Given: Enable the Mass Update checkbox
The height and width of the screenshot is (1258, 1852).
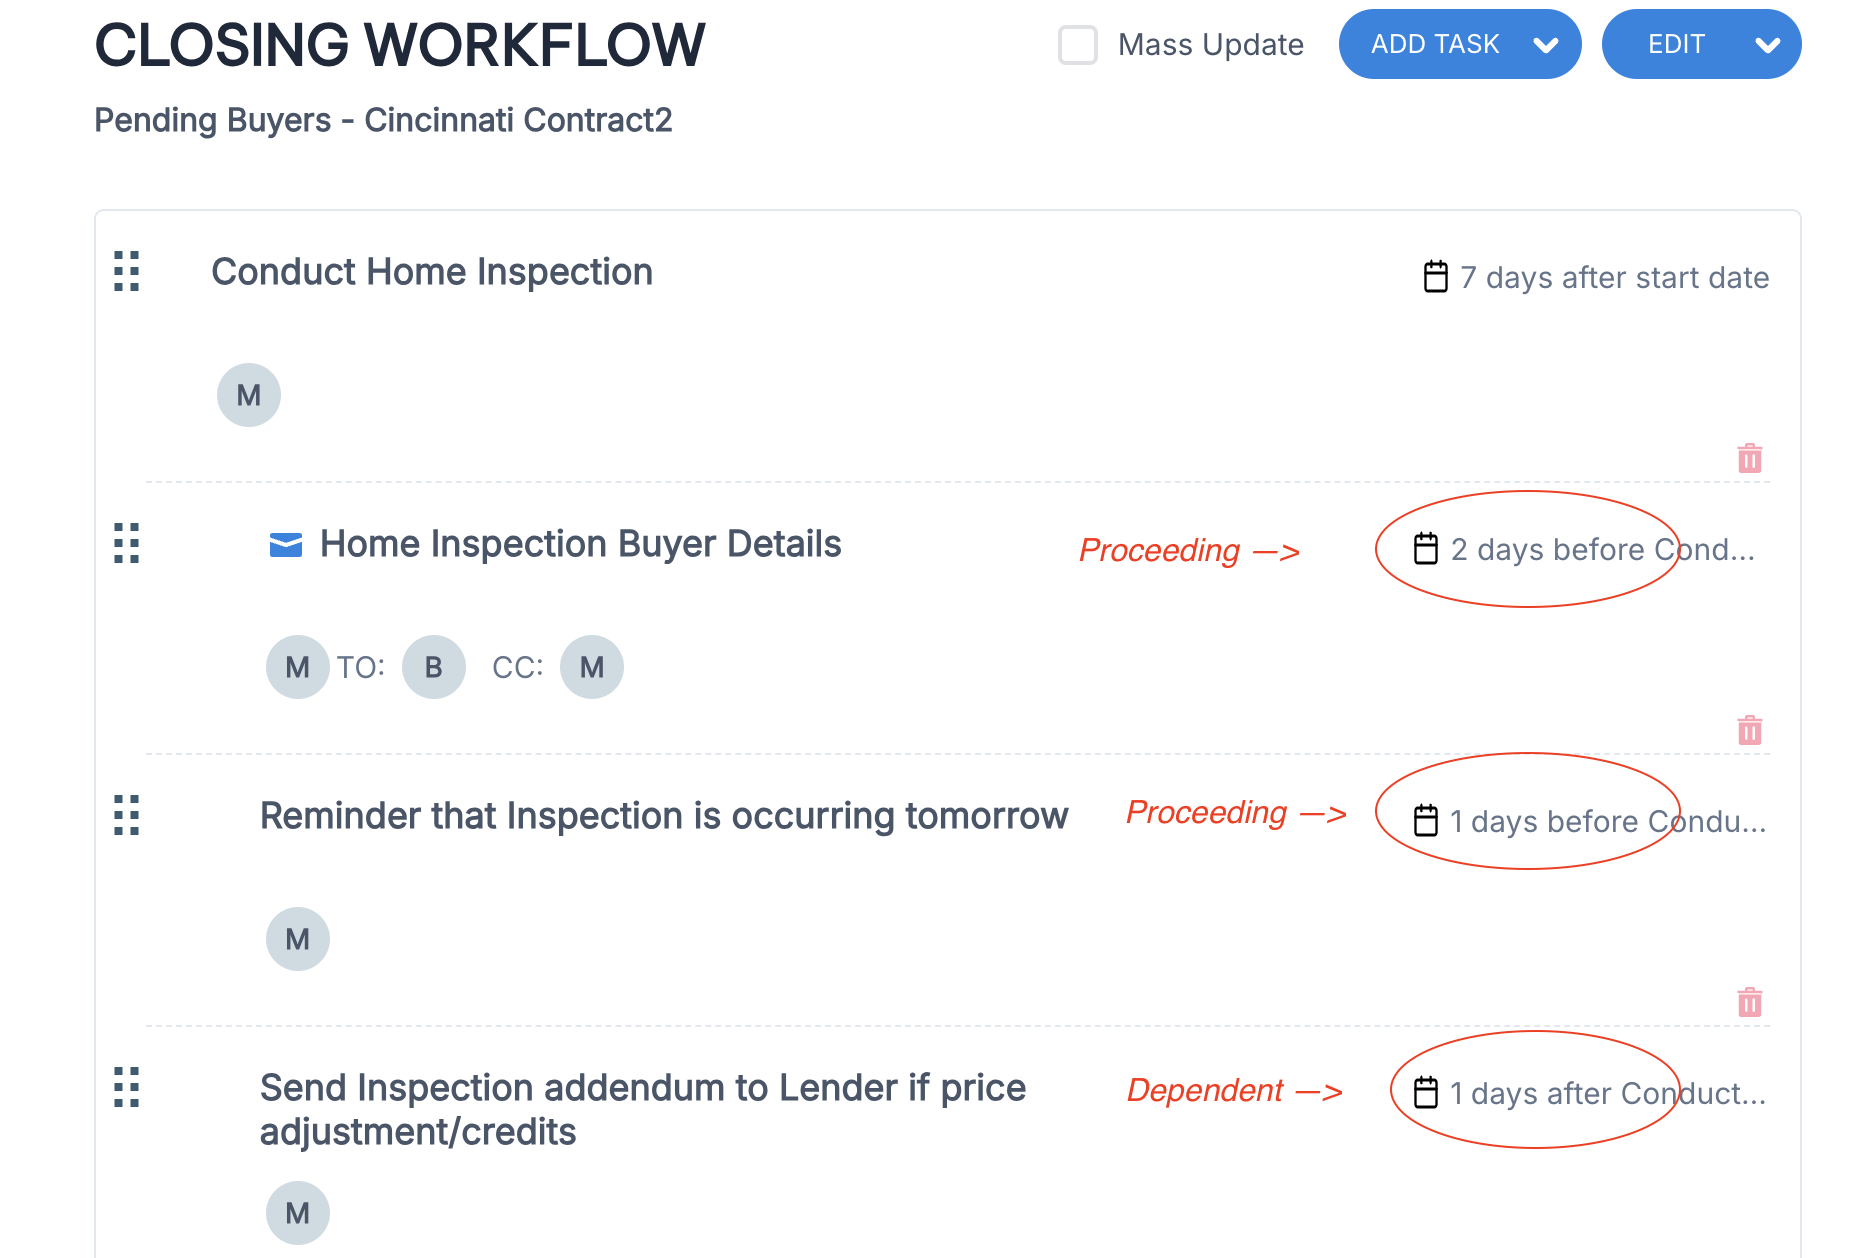Looking at the screenshot, I should [x=1078, y=45].
